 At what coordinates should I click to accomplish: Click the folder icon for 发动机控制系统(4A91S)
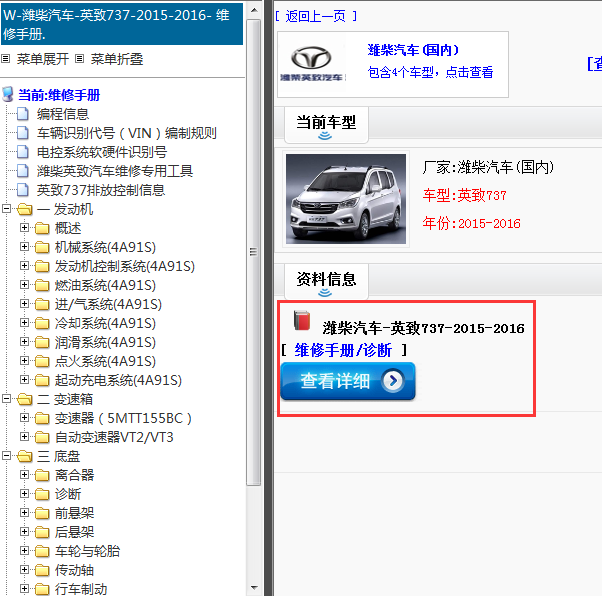42,266
